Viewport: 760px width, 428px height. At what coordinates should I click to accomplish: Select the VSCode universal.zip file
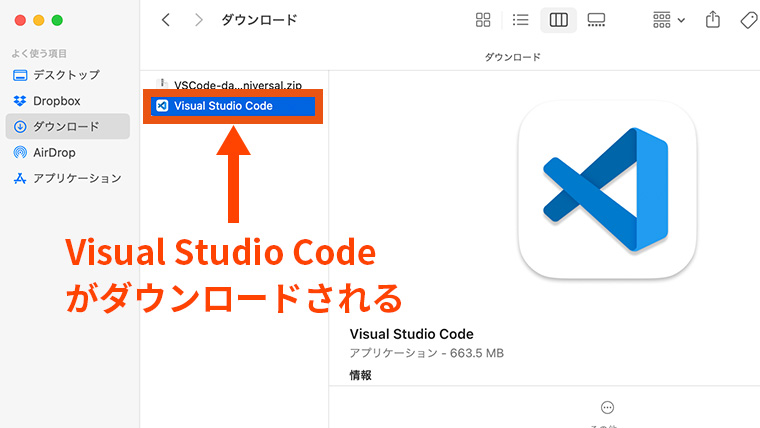(x=236, y=86)
